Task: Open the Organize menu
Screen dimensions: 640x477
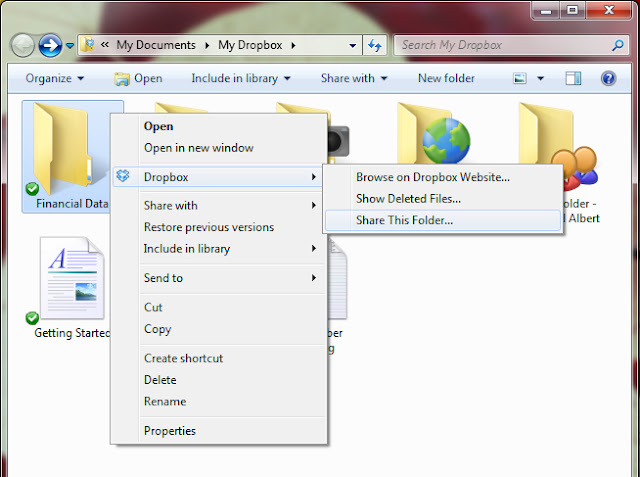Action: click(55, 78)
